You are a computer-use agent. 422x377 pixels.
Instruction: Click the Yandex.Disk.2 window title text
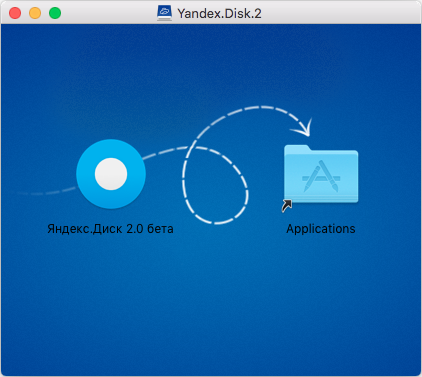219,14
